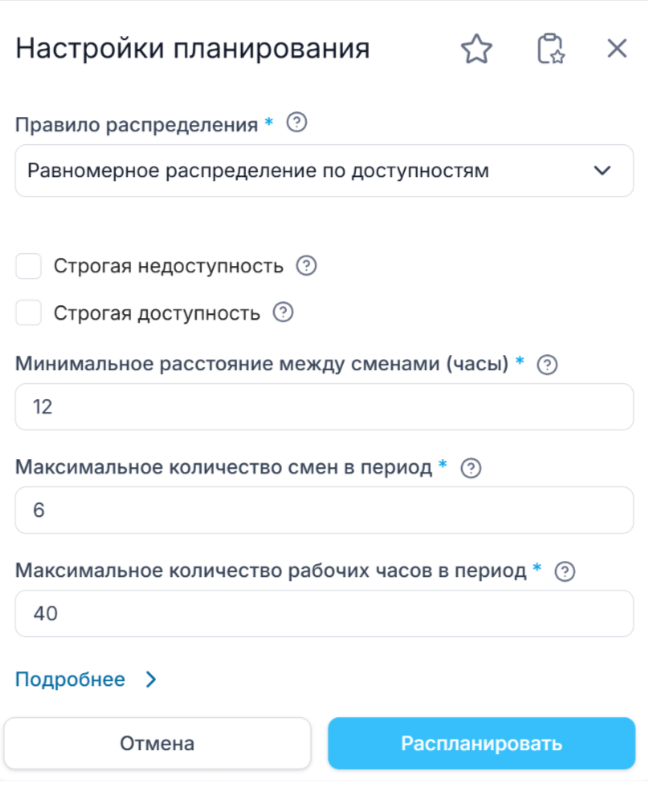Expand the Подробнее section
This screenshot has width=648, height=785.
pyautogui.click(x=70, y=680)
